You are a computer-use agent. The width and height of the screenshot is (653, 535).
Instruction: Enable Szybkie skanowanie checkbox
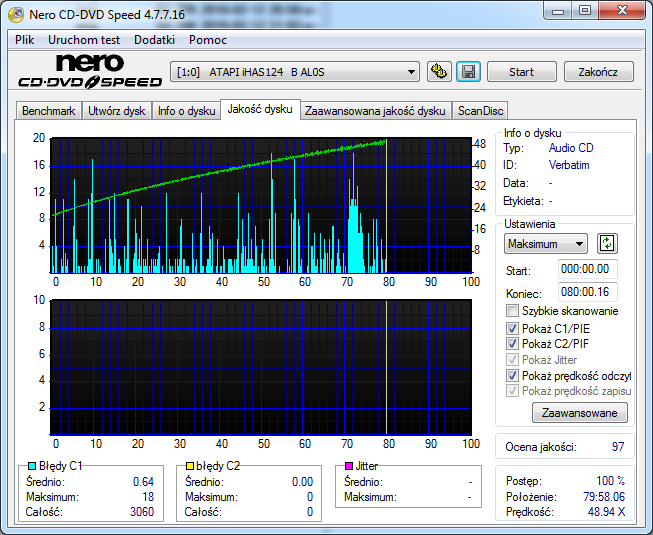512,311
